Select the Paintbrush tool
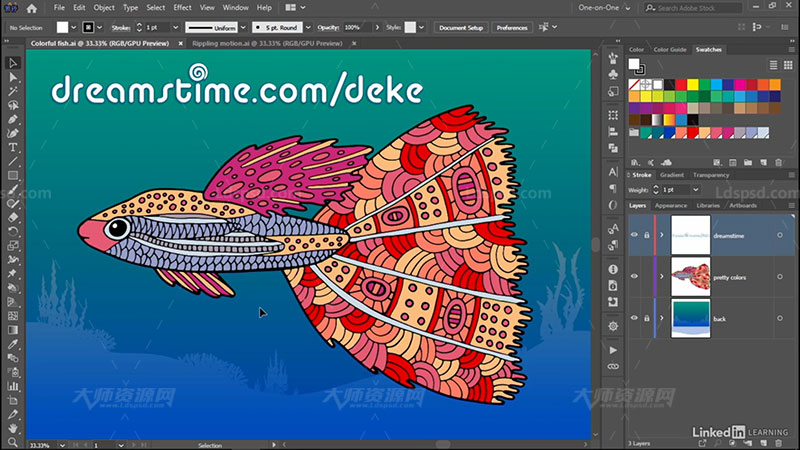Viewport: 800px width, 450px height. click(x=13, y=190)
